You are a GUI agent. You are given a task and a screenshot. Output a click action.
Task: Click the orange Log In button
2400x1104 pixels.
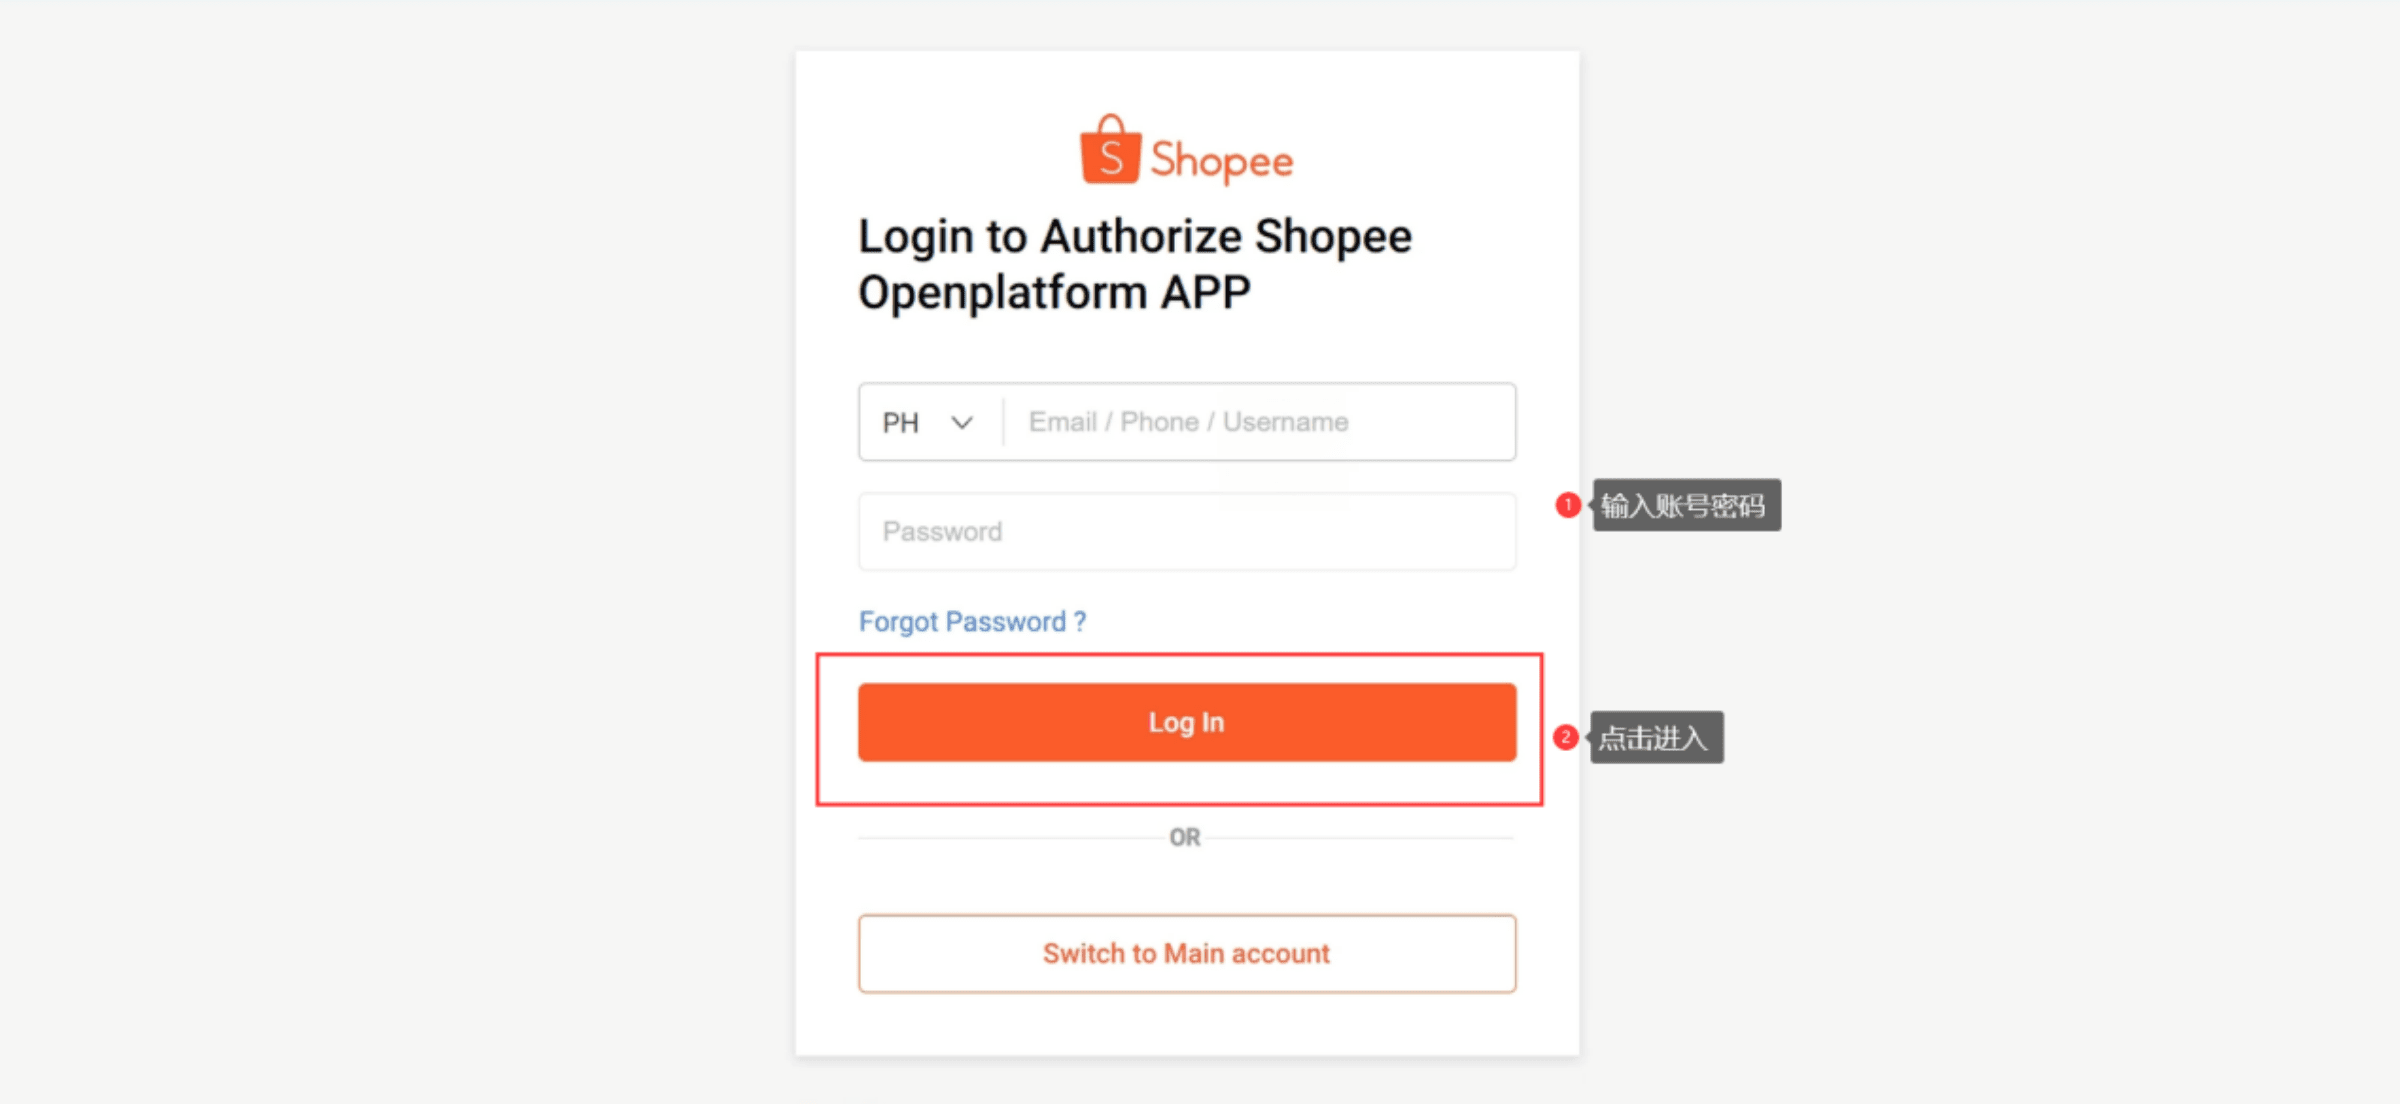coord(1187,722)
